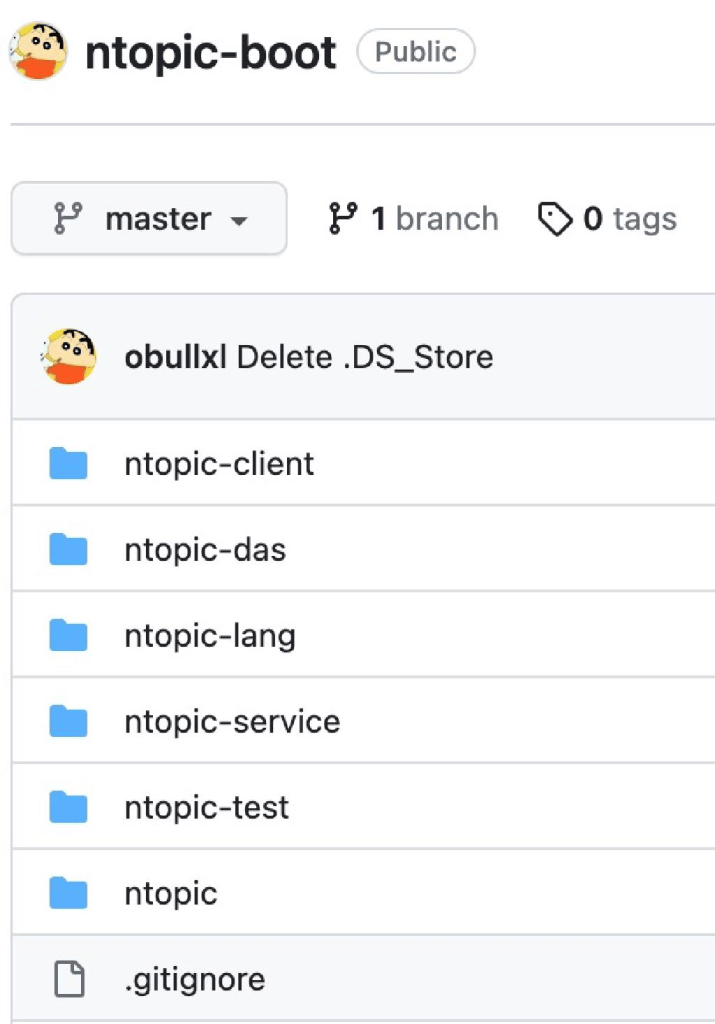Screen dimensions: 715x1024
Task: Click the repository owner avatar beside ntopic-boot
Action: pos(39,50)
